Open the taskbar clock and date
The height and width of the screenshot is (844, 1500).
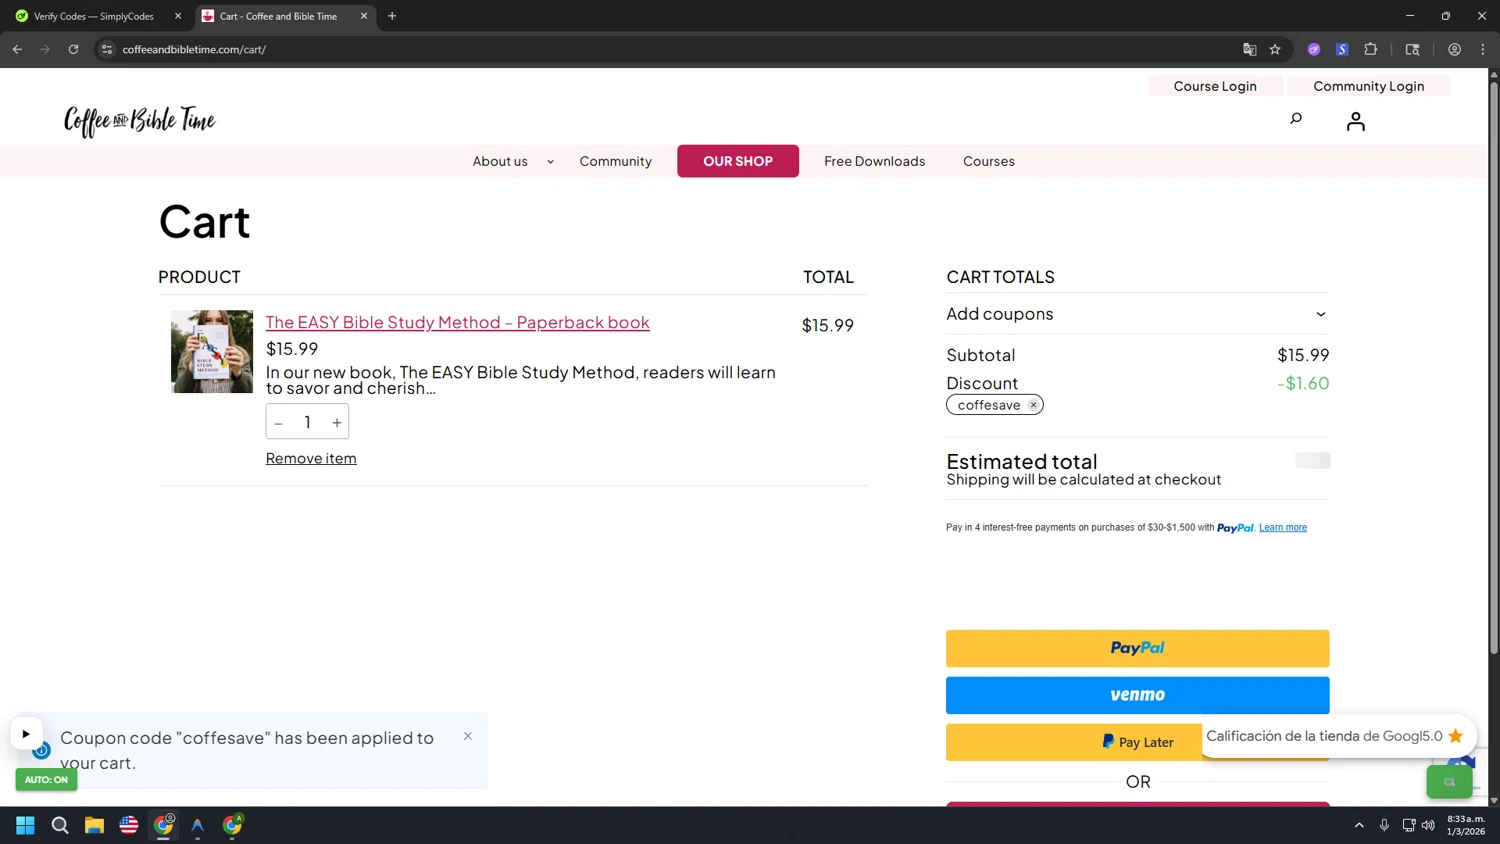(1465, 825)
